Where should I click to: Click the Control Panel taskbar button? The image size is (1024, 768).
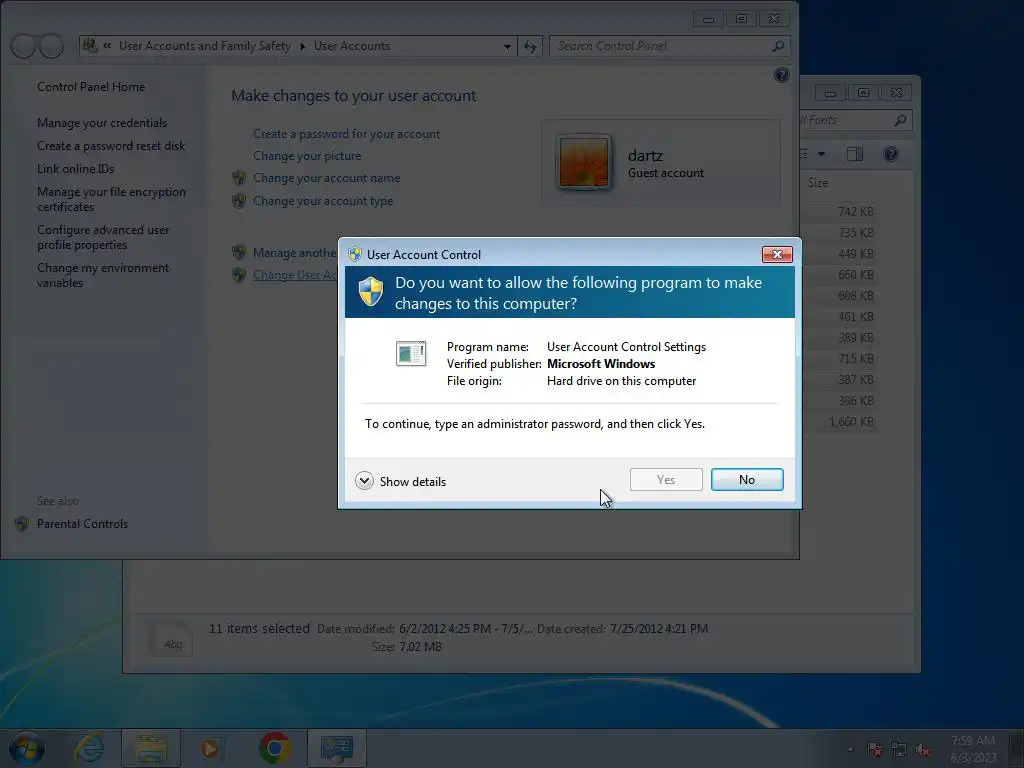click(337, 748)
